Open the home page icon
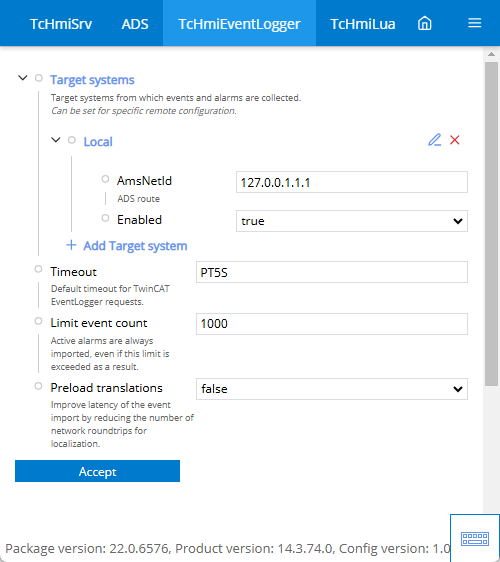500x562 pixels. click(x=424, y=24)
